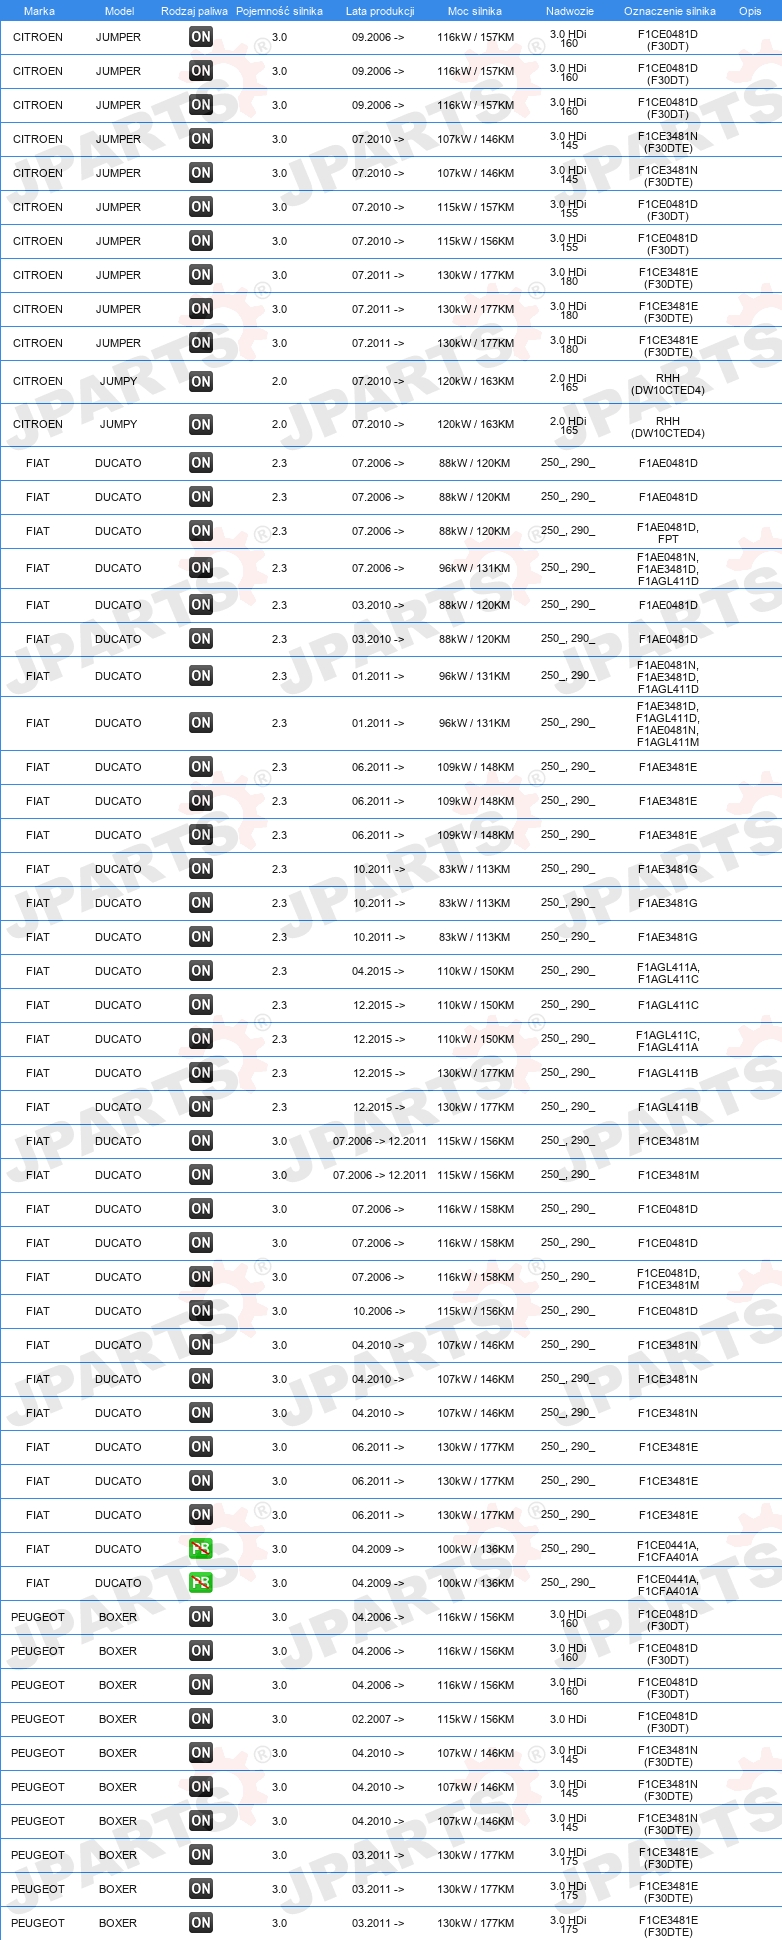Click 'F1CE0481D' in the 10.2006 Ducato row
This screenshot has width=782, height=1940.
coord(668,1311)
